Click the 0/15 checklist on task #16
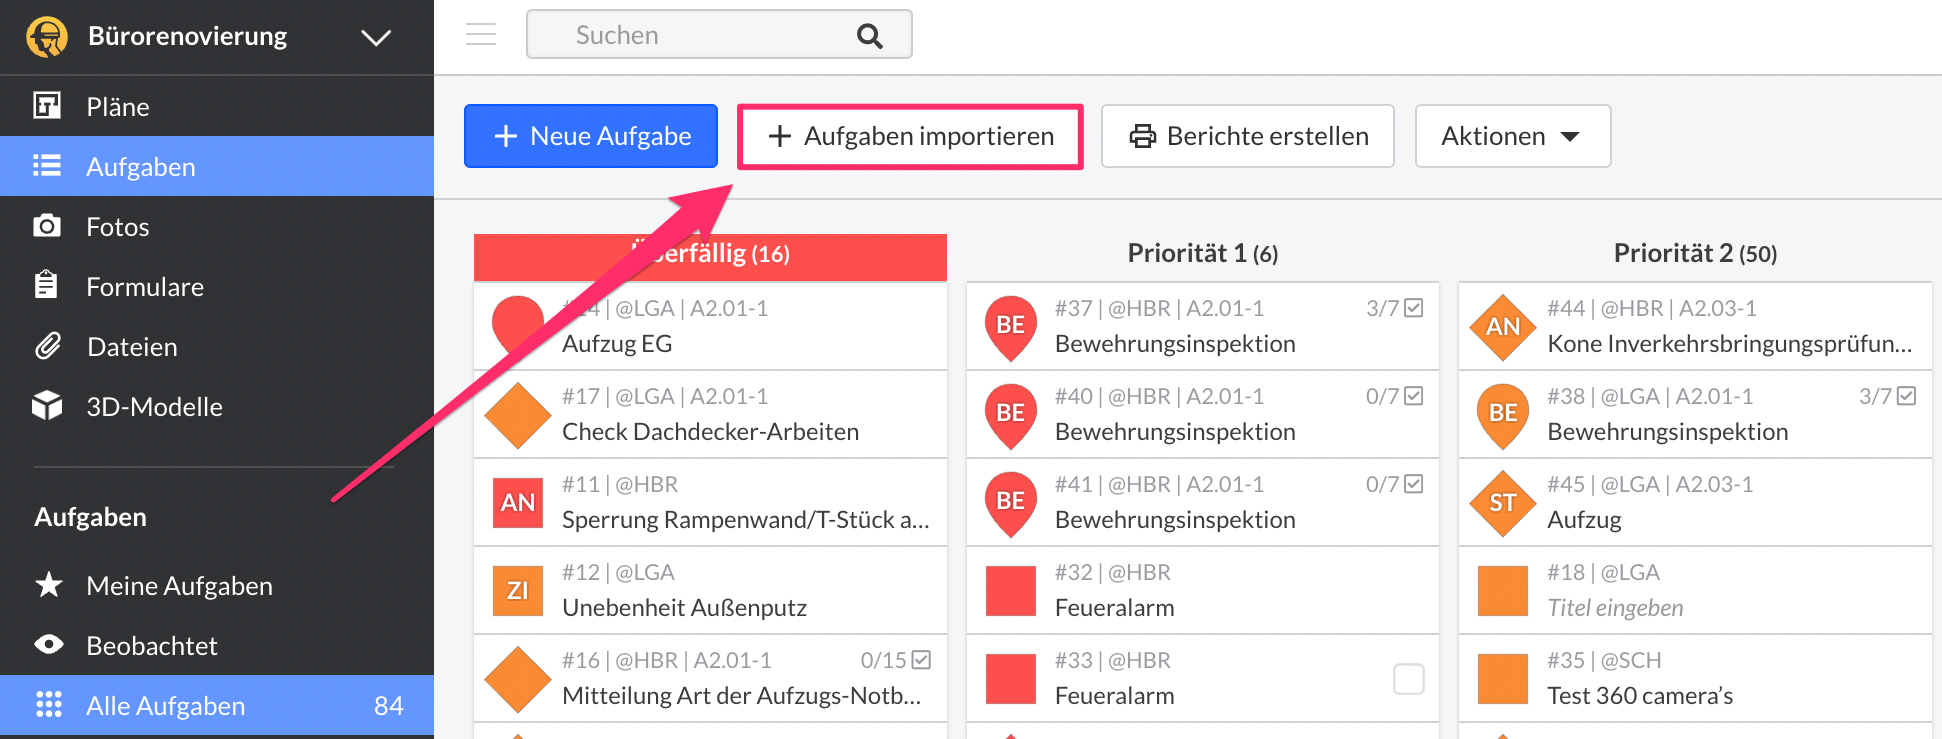Image resolution: width=1942 pixels, height=739 pixels. 895,660
